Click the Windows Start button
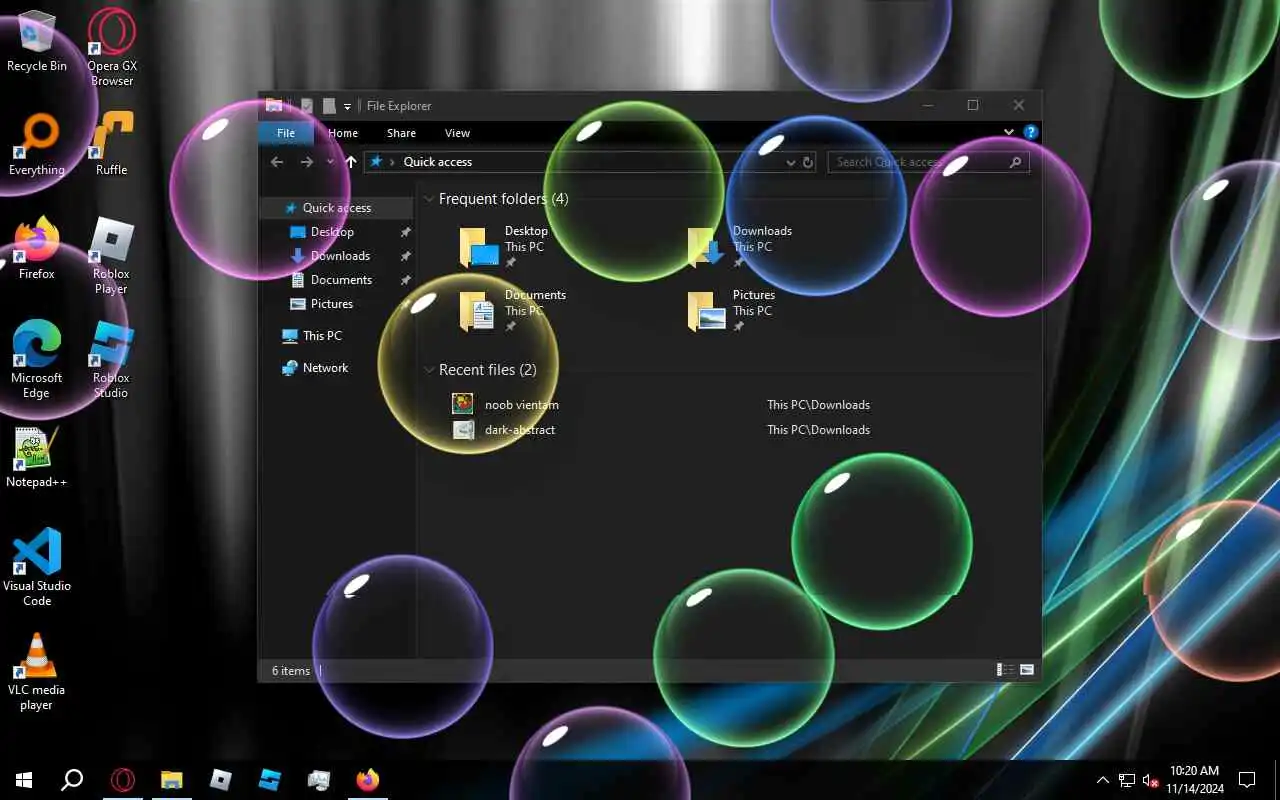1280x800 pixels. pos(24,779)
